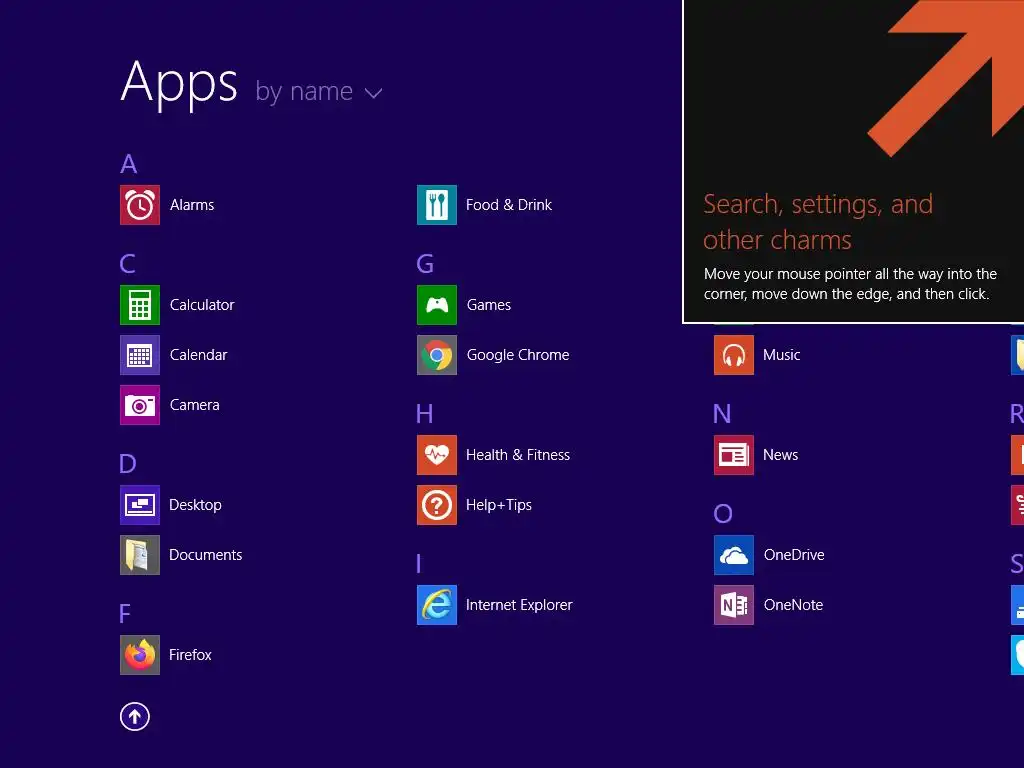Select the letter H group header
The width and height of the screenshot is (1024, 768).
pos(424,414)
